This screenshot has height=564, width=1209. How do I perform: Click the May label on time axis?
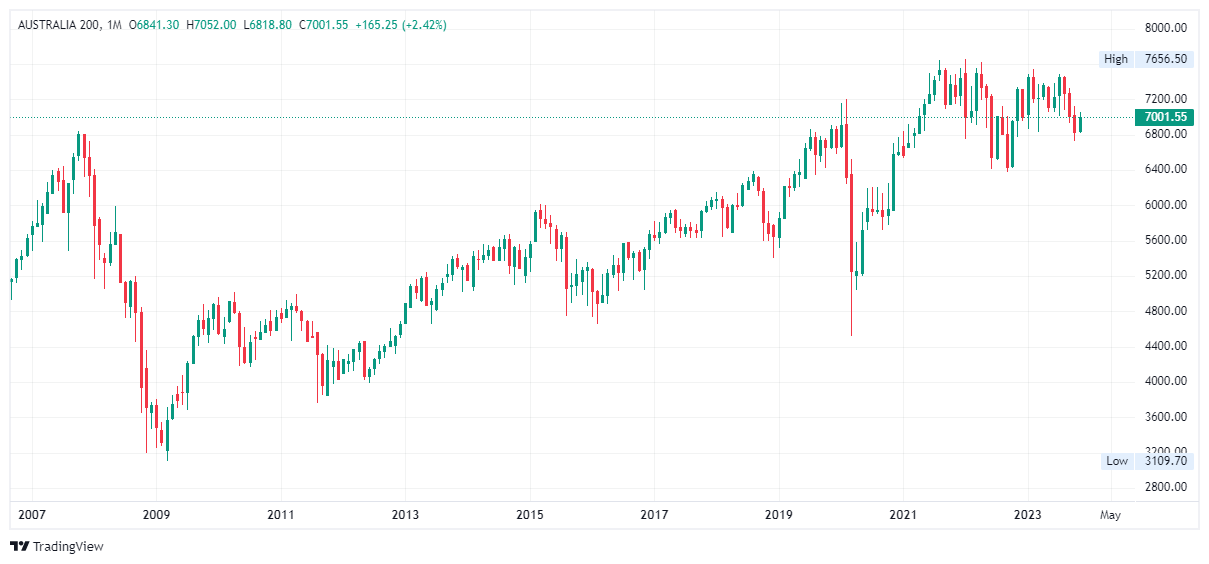click(x=1110, y=515)
